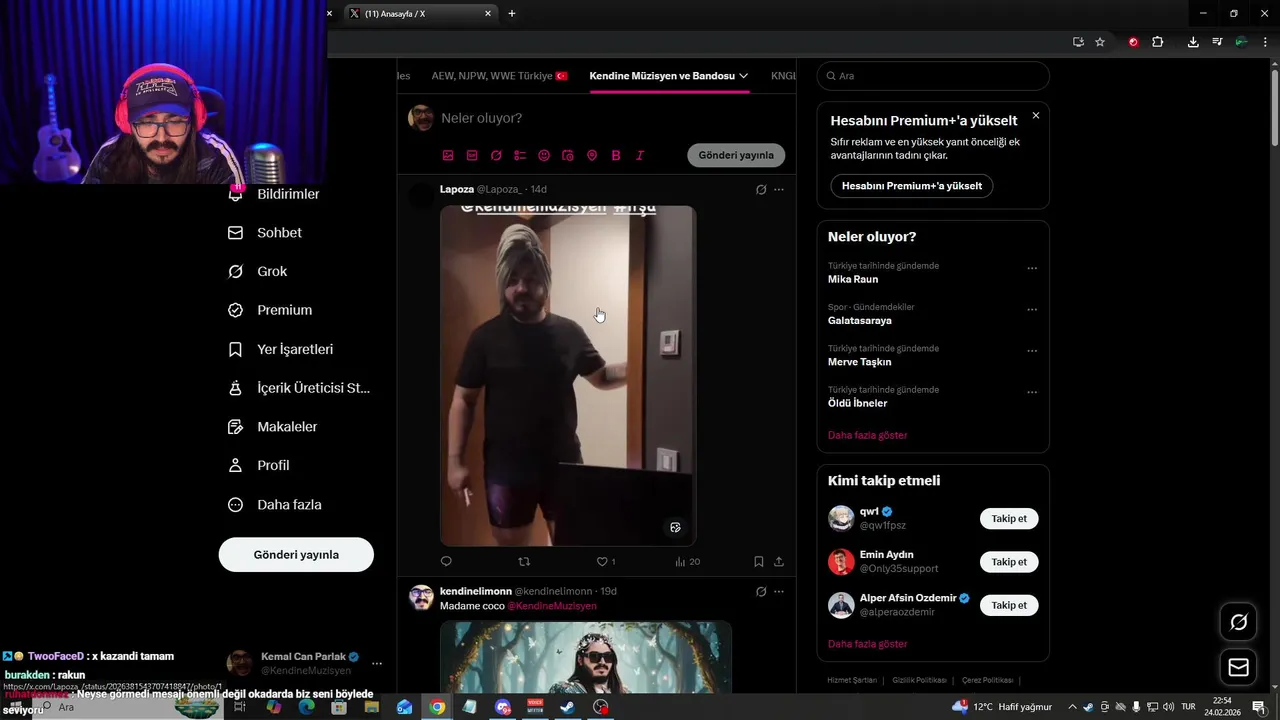Repost Lapoza's video post
The height and width of the screenshot is (720, 1280).
tap(524, 562)
